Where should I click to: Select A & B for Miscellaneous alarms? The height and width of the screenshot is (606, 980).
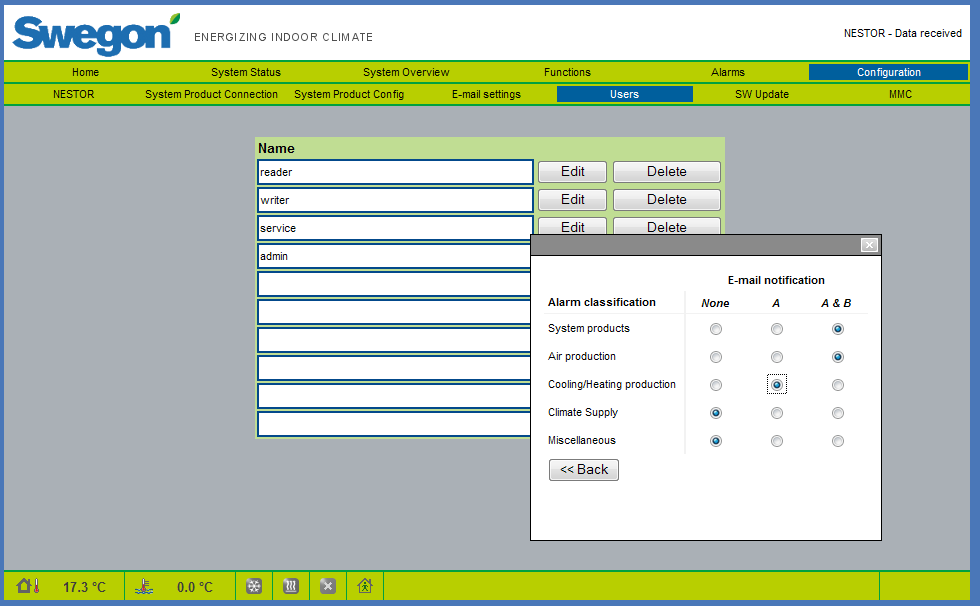coord(838,441)
